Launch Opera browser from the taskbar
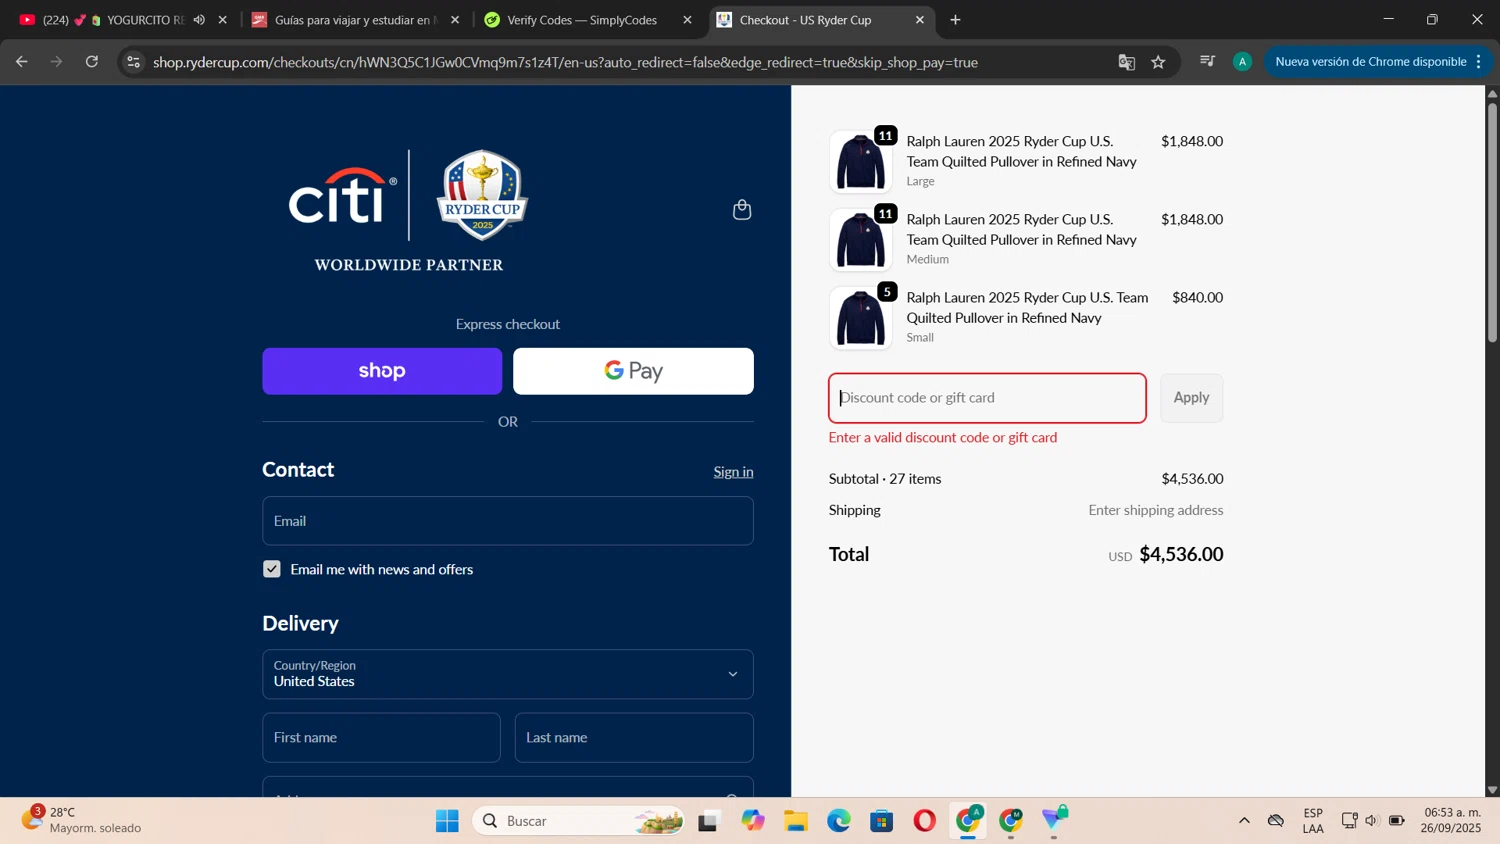Image resolution: width=1500 pixels, height=844 pixels. (925, 821)
